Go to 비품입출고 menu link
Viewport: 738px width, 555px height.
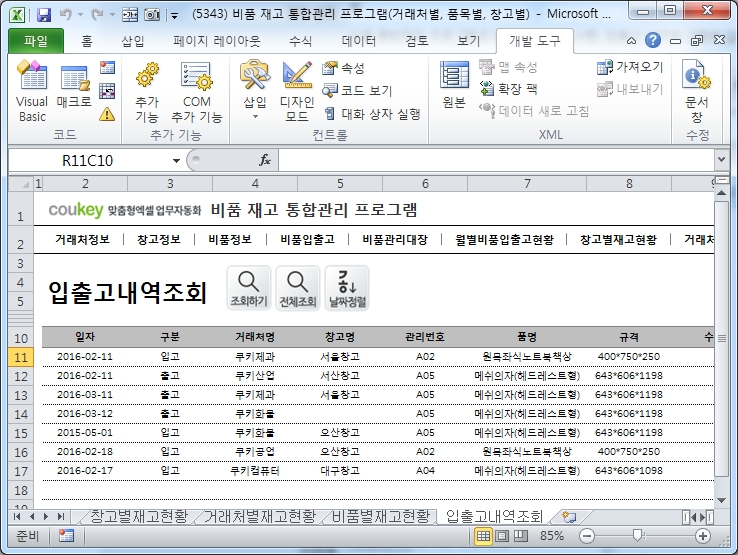(307, 240)
